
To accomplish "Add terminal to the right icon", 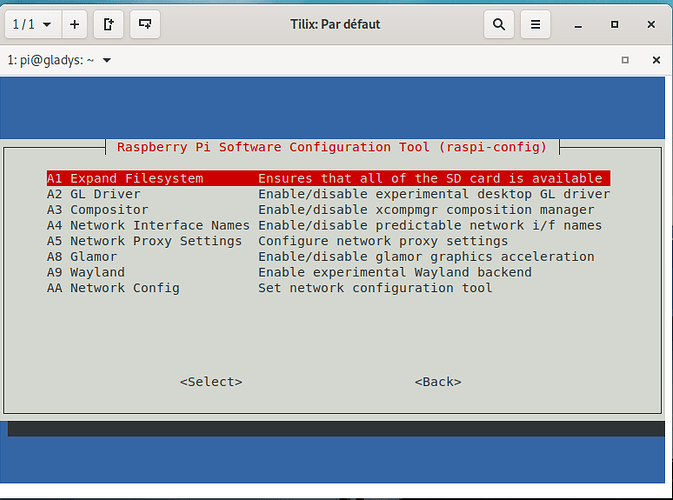I will 109,24.
